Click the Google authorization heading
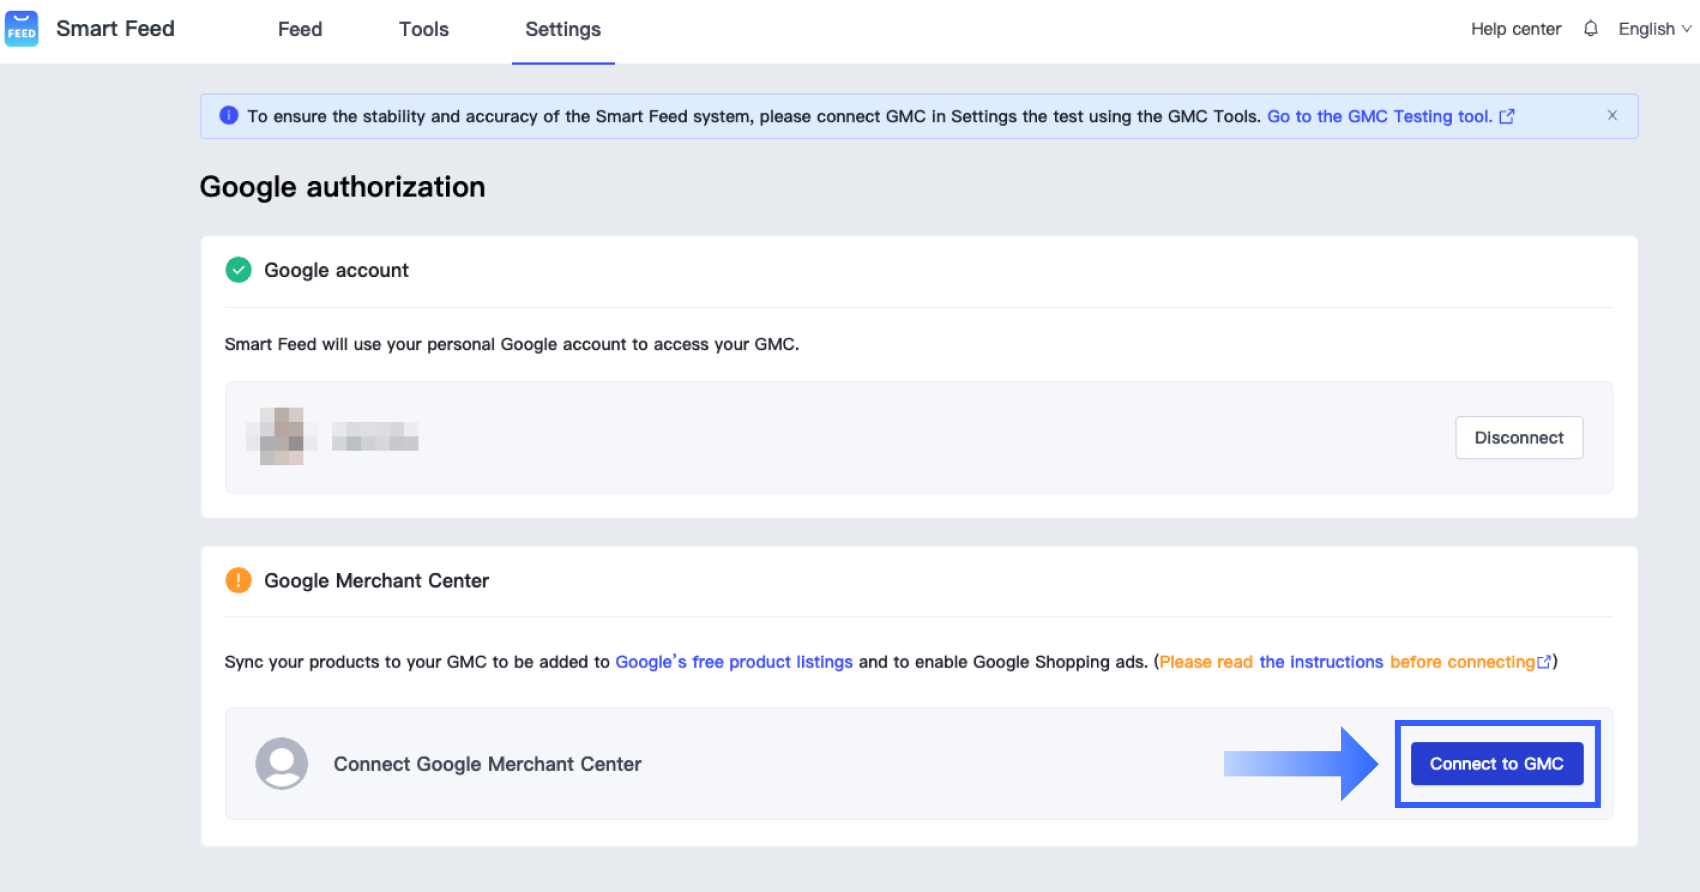 click(342, 187)
